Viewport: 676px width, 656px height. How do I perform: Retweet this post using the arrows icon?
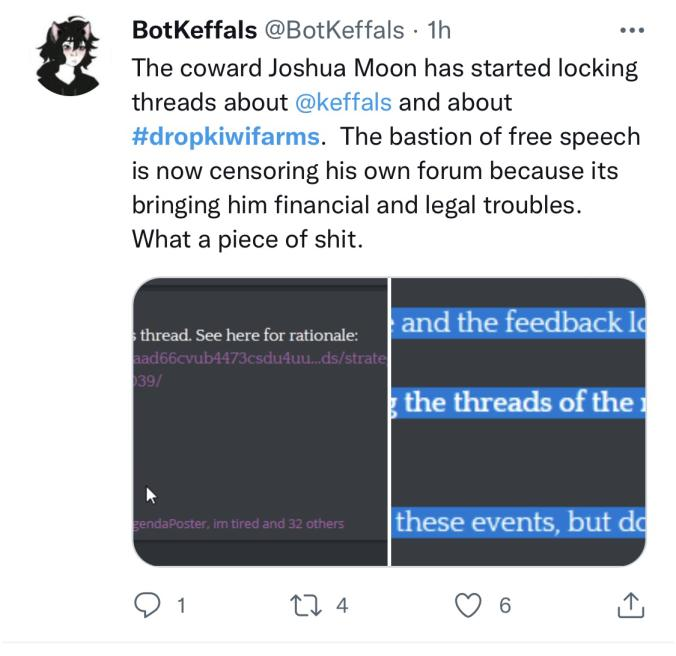[x=306, y=605]
